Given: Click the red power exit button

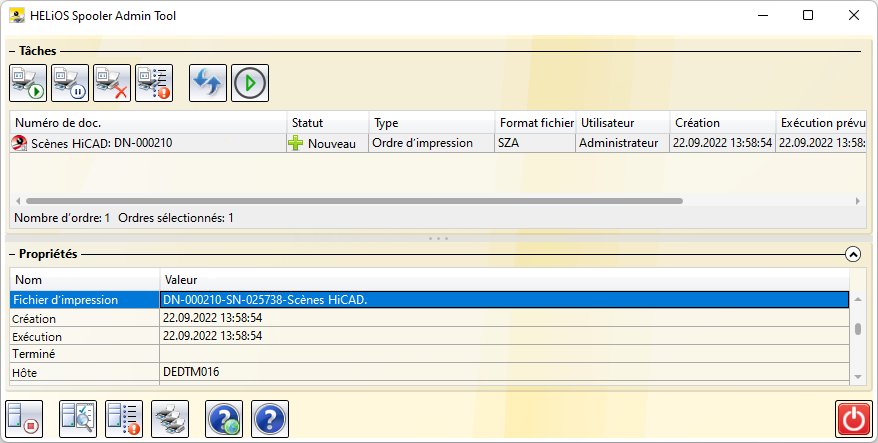Looking at the screenshot, I should pyautogui.click(x=853, y=419).
